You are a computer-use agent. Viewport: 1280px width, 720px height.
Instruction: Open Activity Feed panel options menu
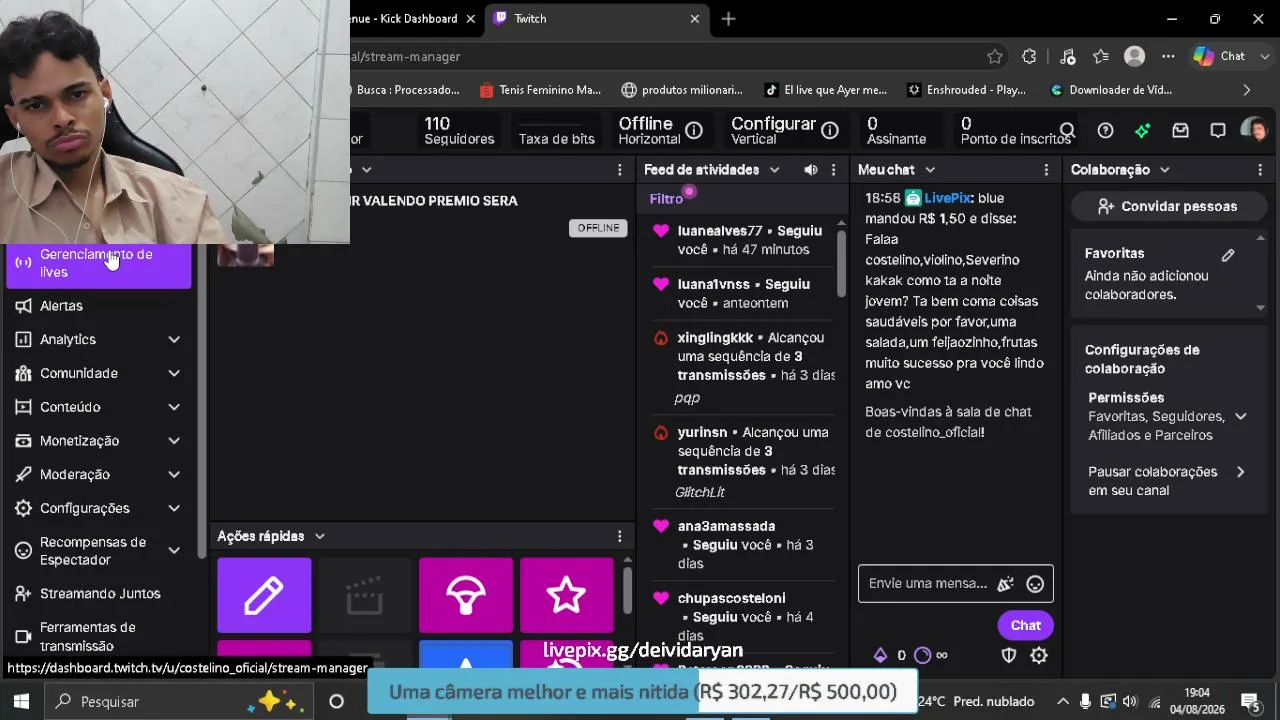click(833, 170)
